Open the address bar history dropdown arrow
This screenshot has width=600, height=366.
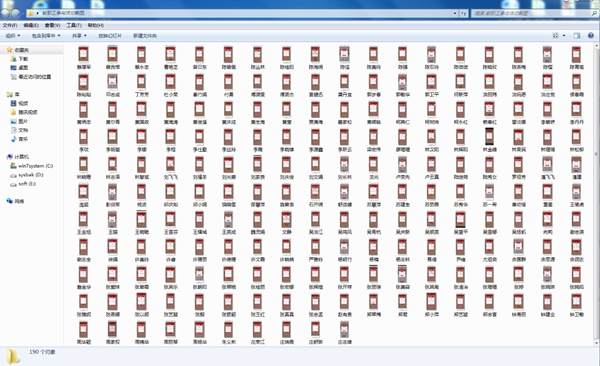[x=455, y=13]
